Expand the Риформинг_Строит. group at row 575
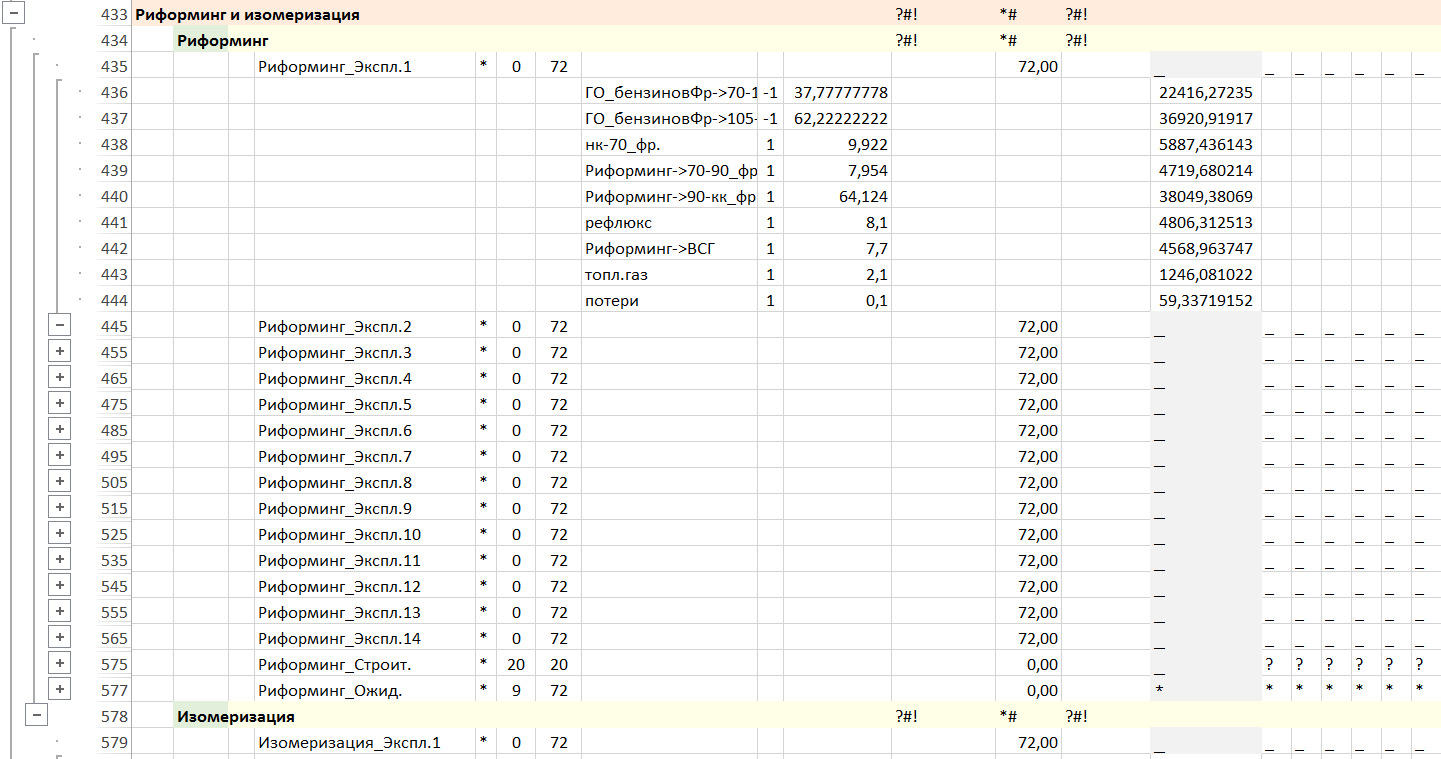1441x759 pixels. (x=60, y=663)
